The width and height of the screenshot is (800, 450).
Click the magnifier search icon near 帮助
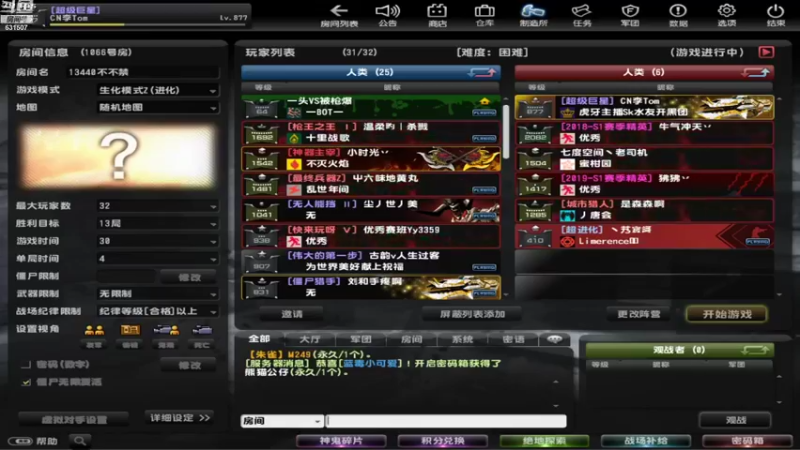coord(80,440)
